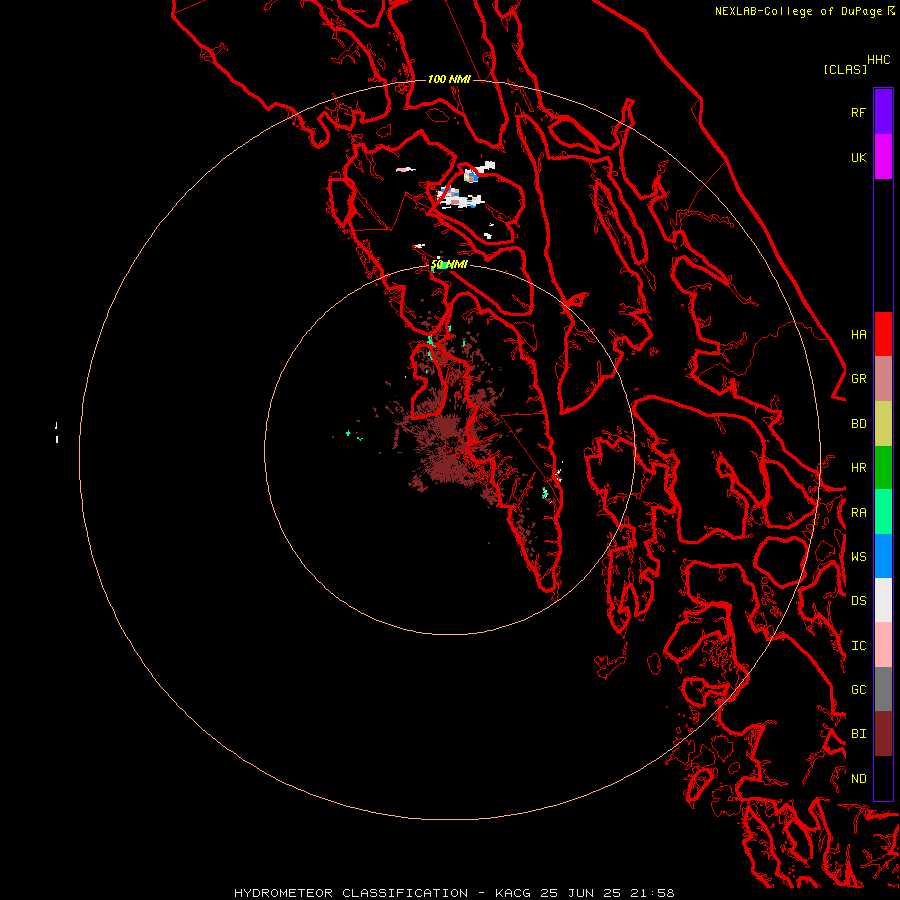Click the red HA legend color swatch
900x900 pixels.
click(883, 334)
